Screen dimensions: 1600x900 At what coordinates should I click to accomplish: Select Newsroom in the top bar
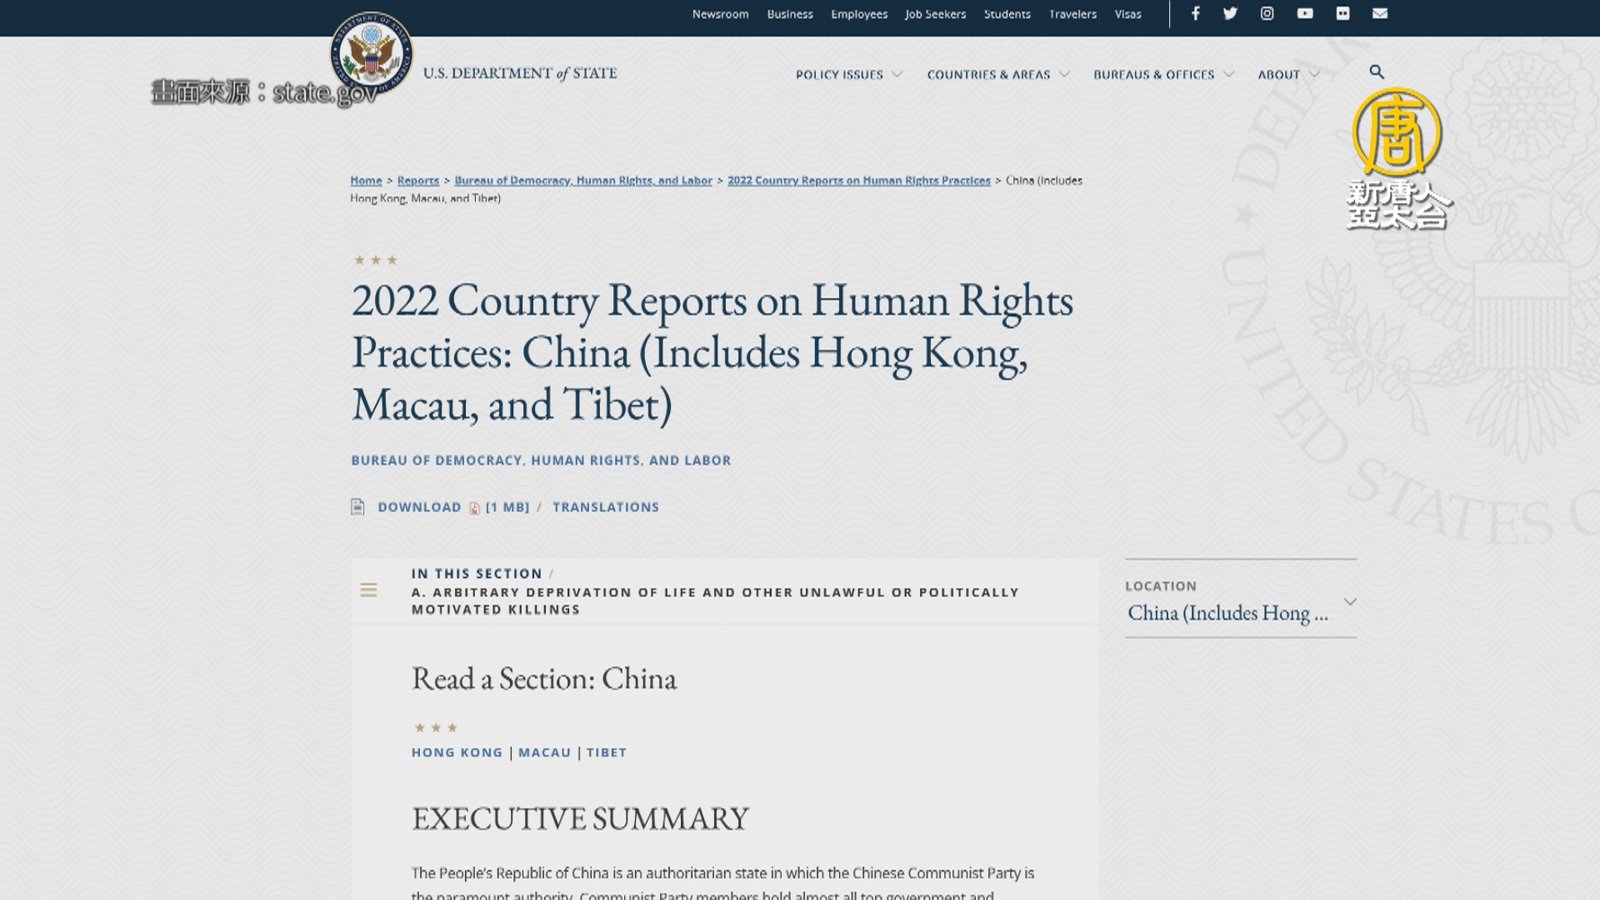coord(720,14)
